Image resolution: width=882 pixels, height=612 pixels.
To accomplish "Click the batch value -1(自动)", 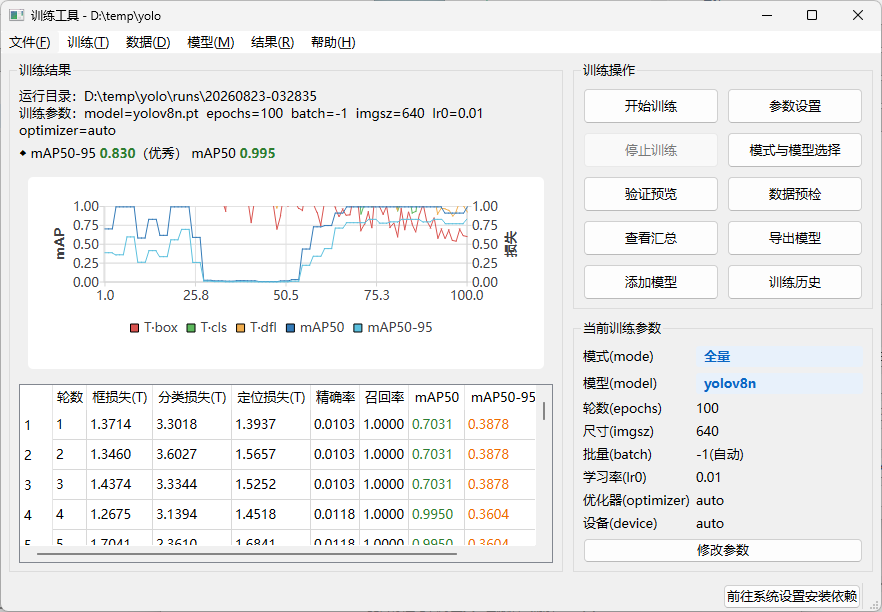I will [719, 454].
